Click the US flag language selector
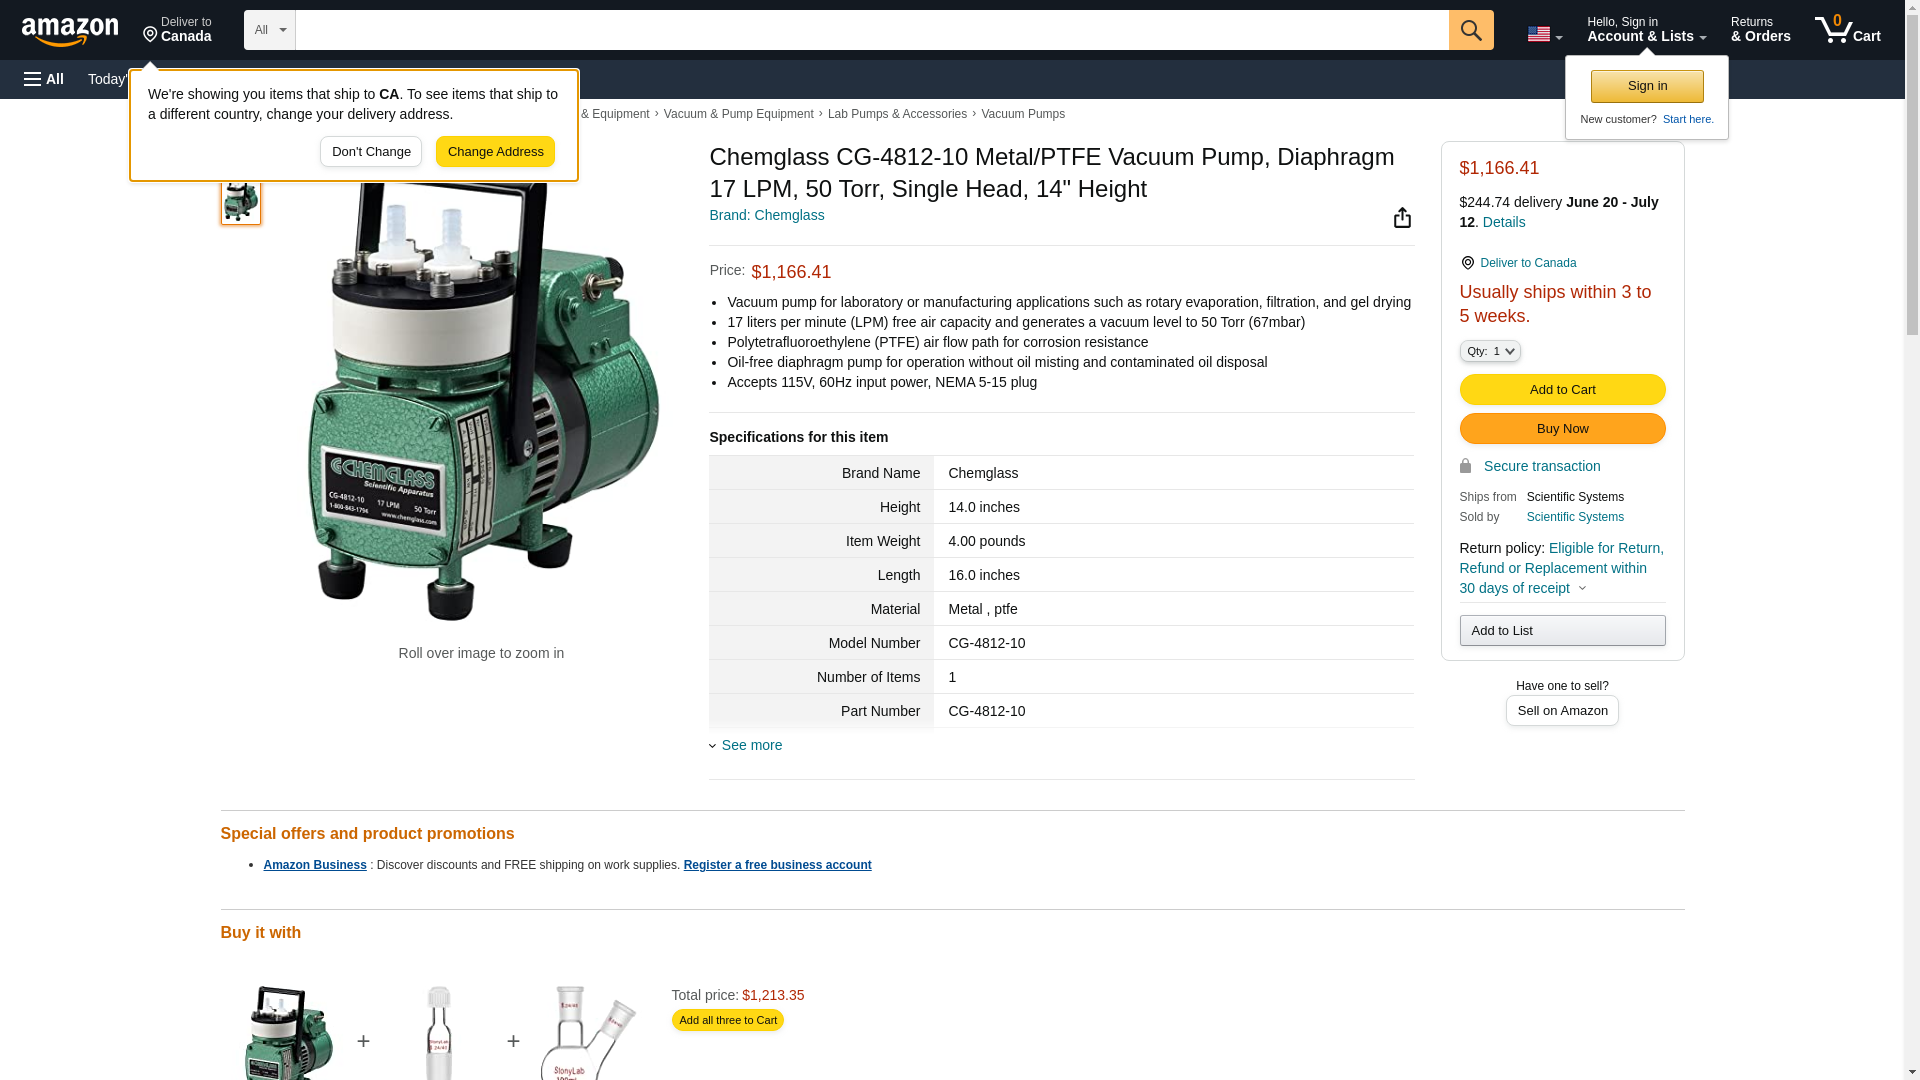Viewport: 1920px width, 1080px height. coord(1543,34)
